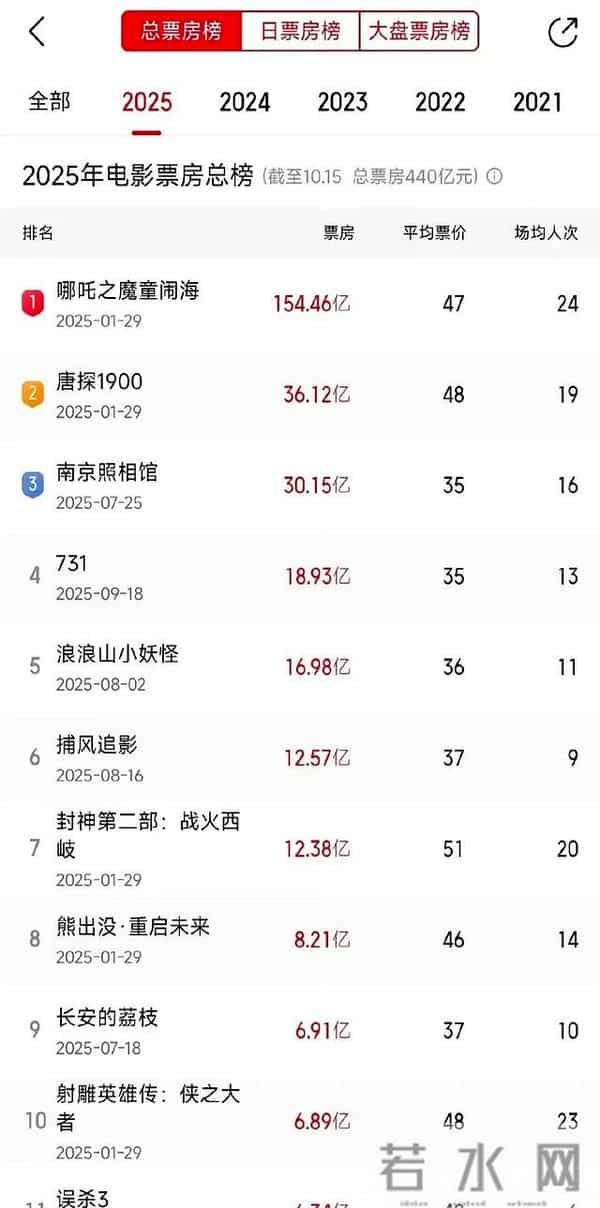Select the 2023 year tab
Screen dimensions: 600x1208
coord(342,102)
